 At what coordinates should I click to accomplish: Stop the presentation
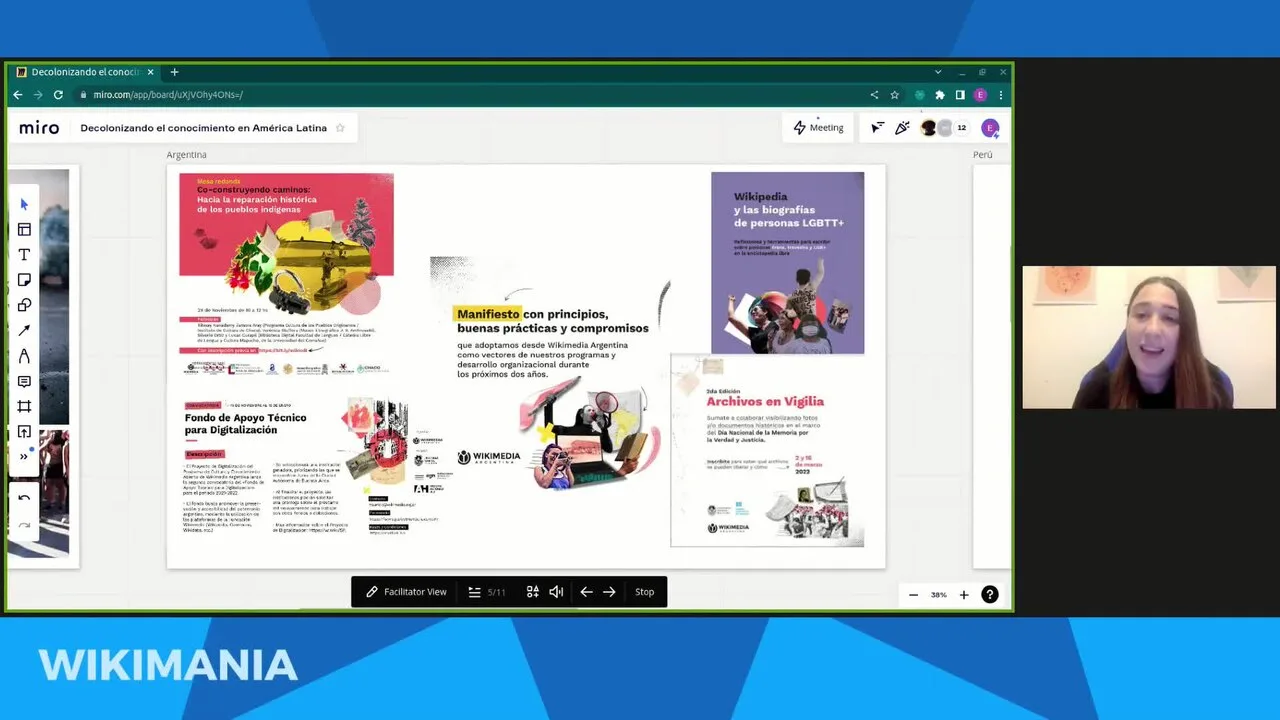tap(645, 592)
